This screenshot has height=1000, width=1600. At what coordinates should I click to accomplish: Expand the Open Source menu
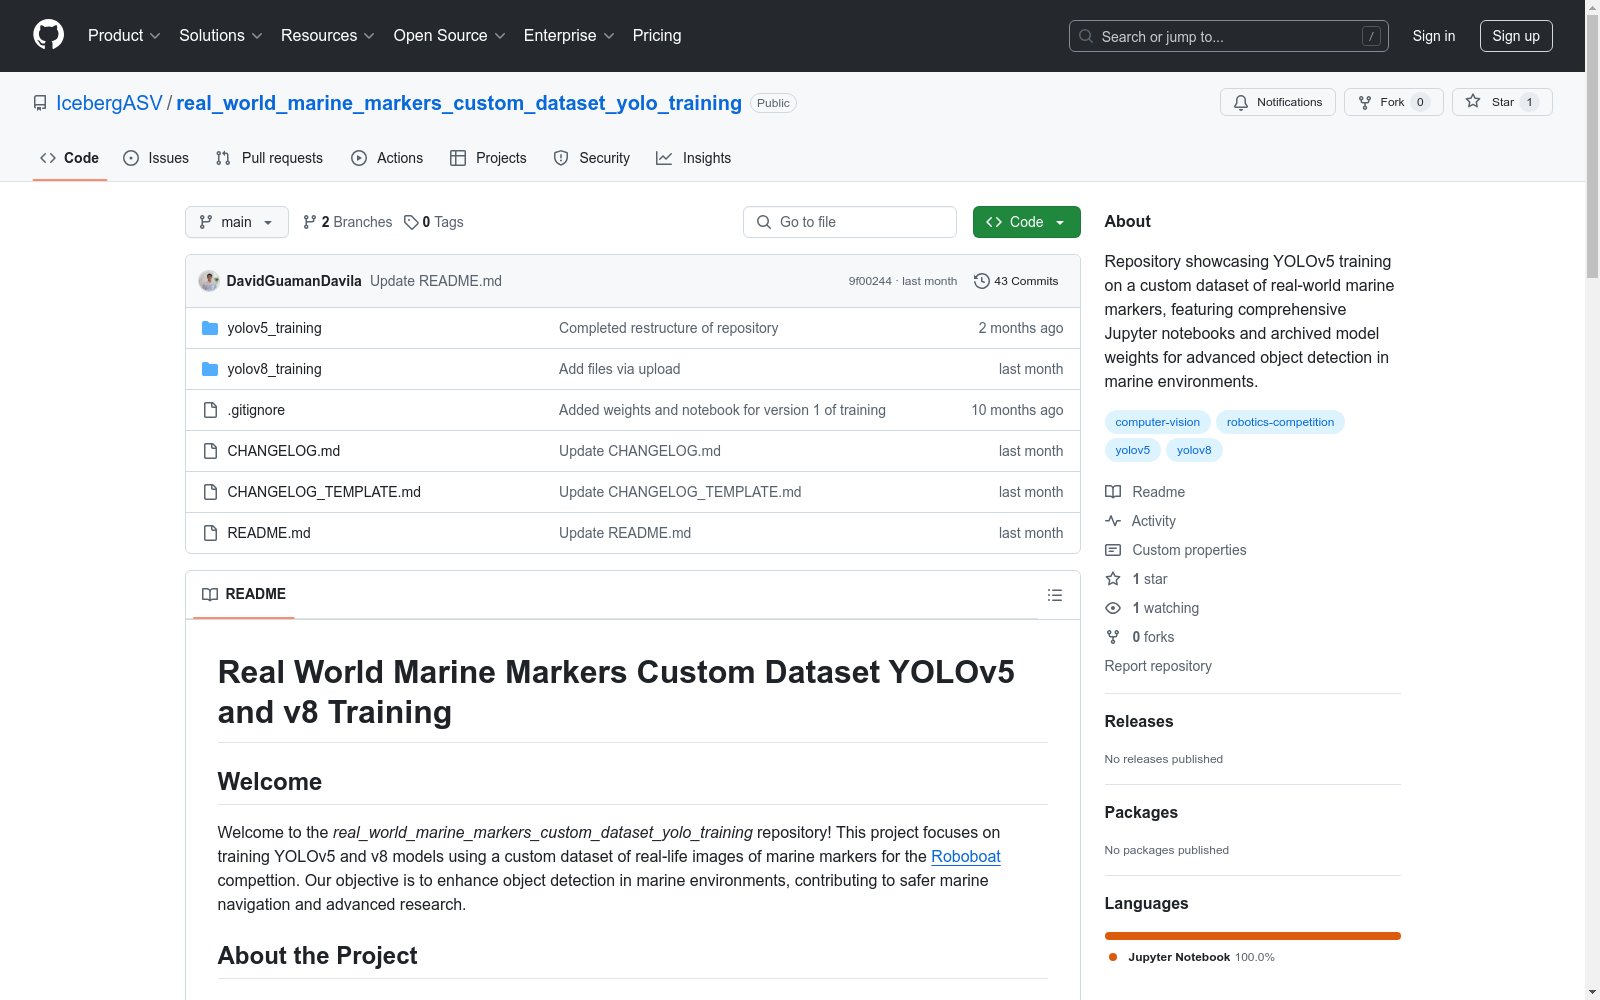click(450, 36)
